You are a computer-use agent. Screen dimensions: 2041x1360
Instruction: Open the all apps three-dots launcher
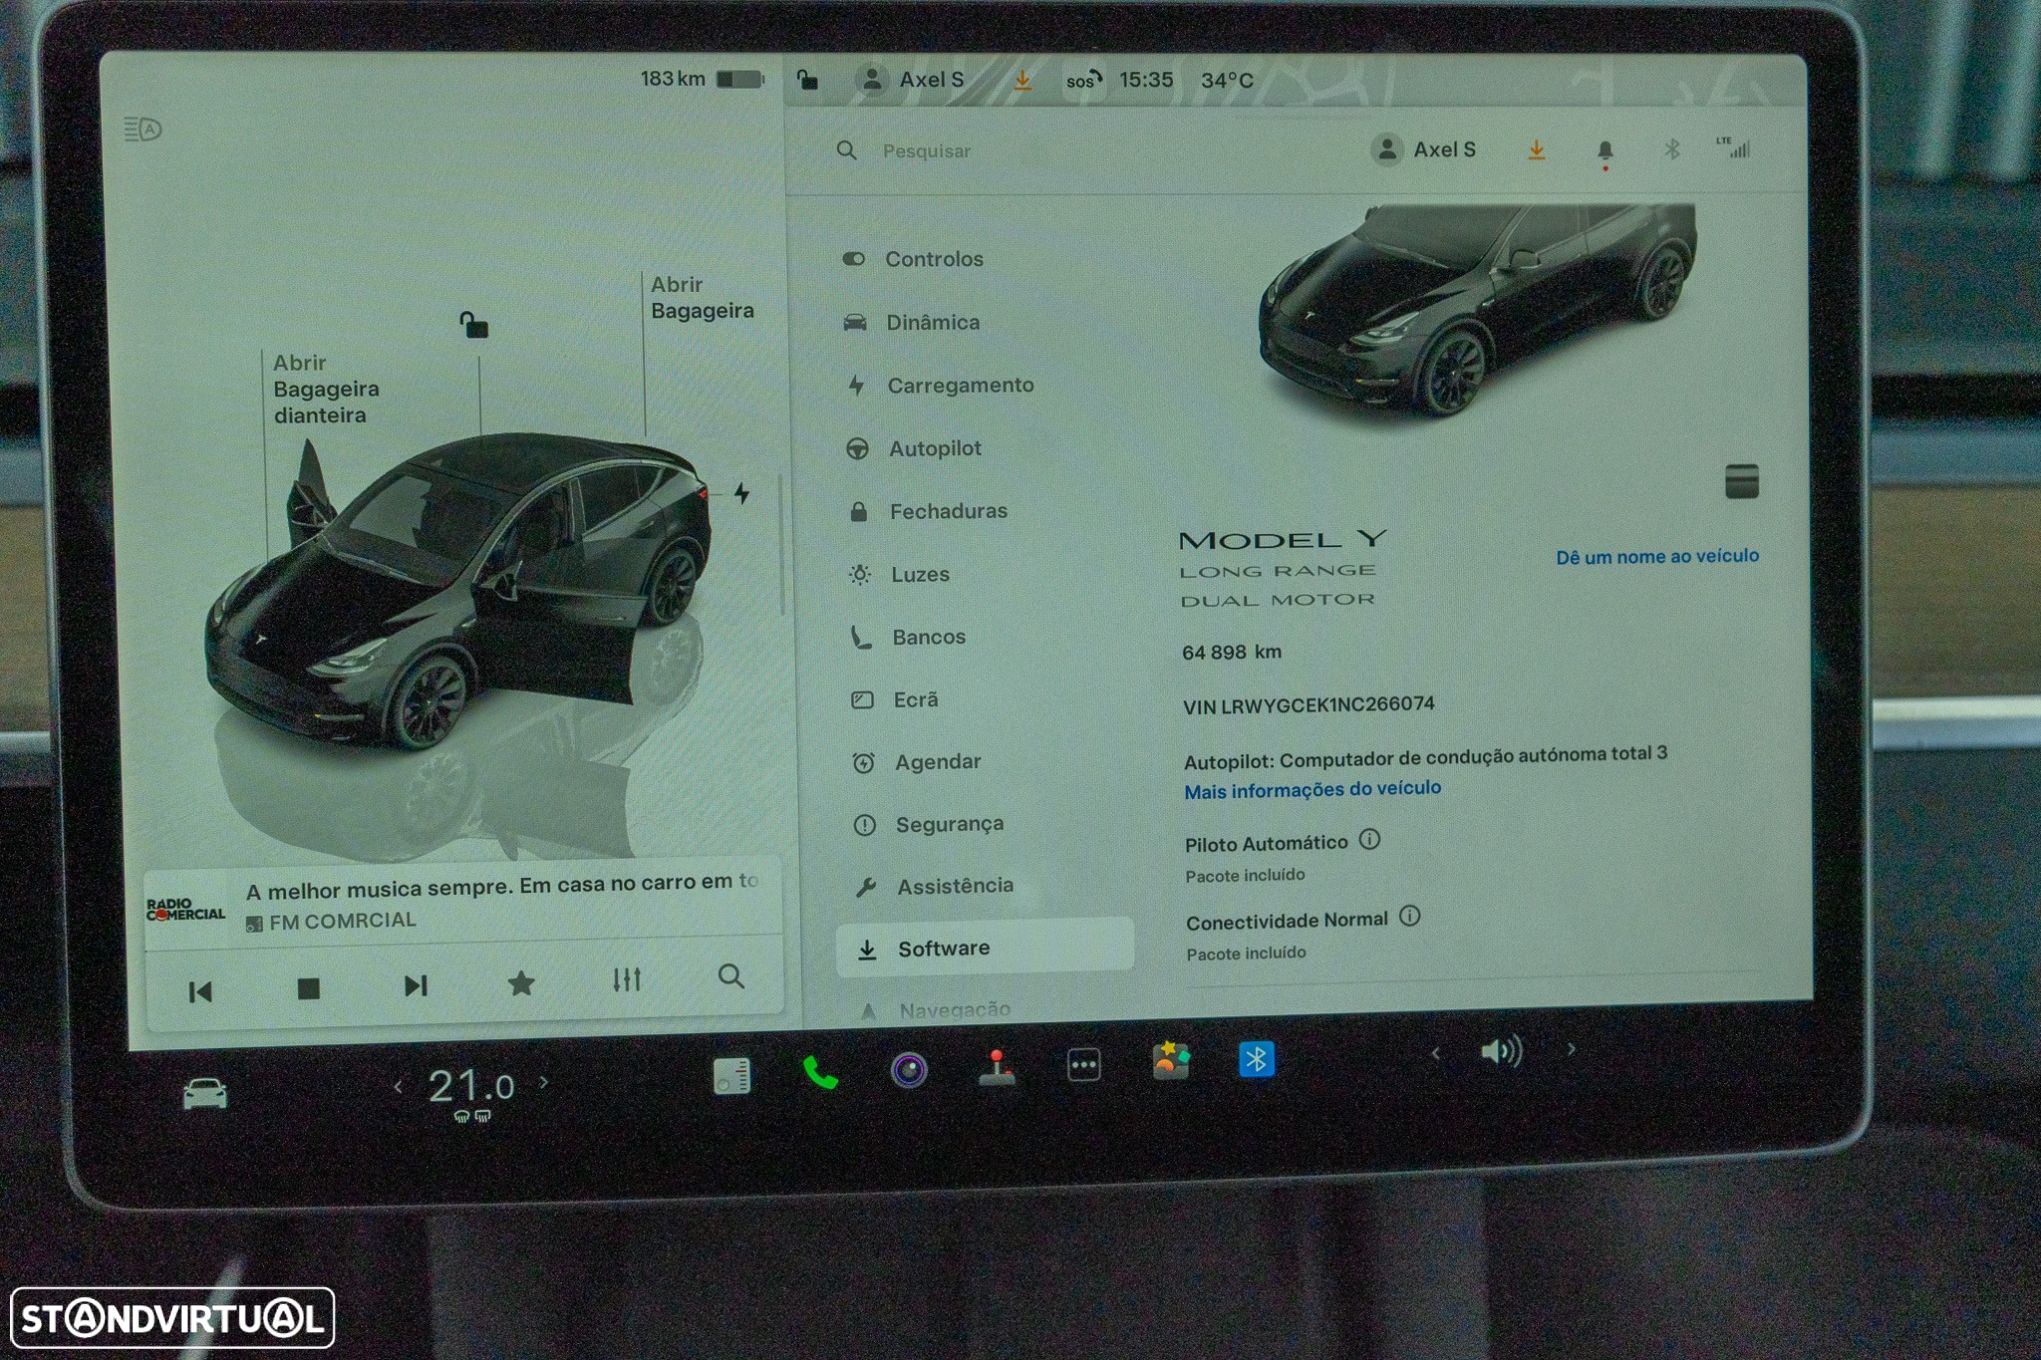(1084, 1065)
